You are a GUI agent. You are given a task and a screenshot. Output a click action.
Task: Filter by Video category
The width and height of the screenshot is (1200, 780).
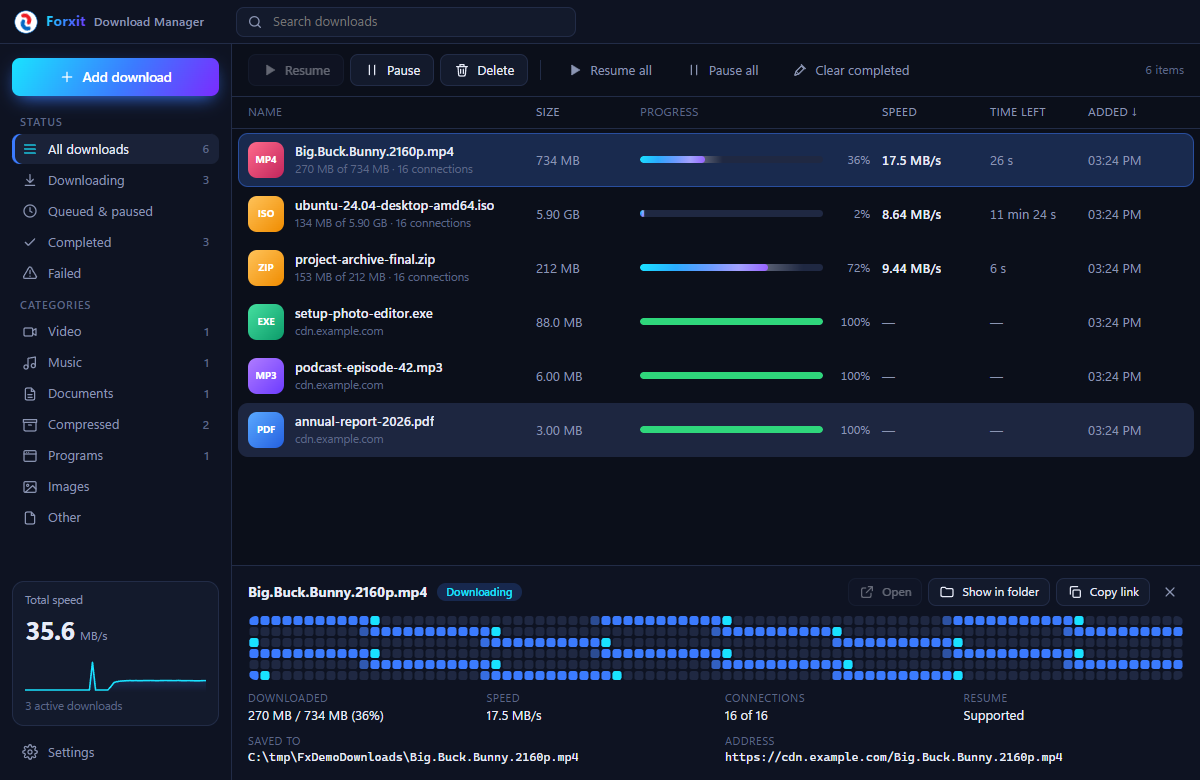coord(115,331)
